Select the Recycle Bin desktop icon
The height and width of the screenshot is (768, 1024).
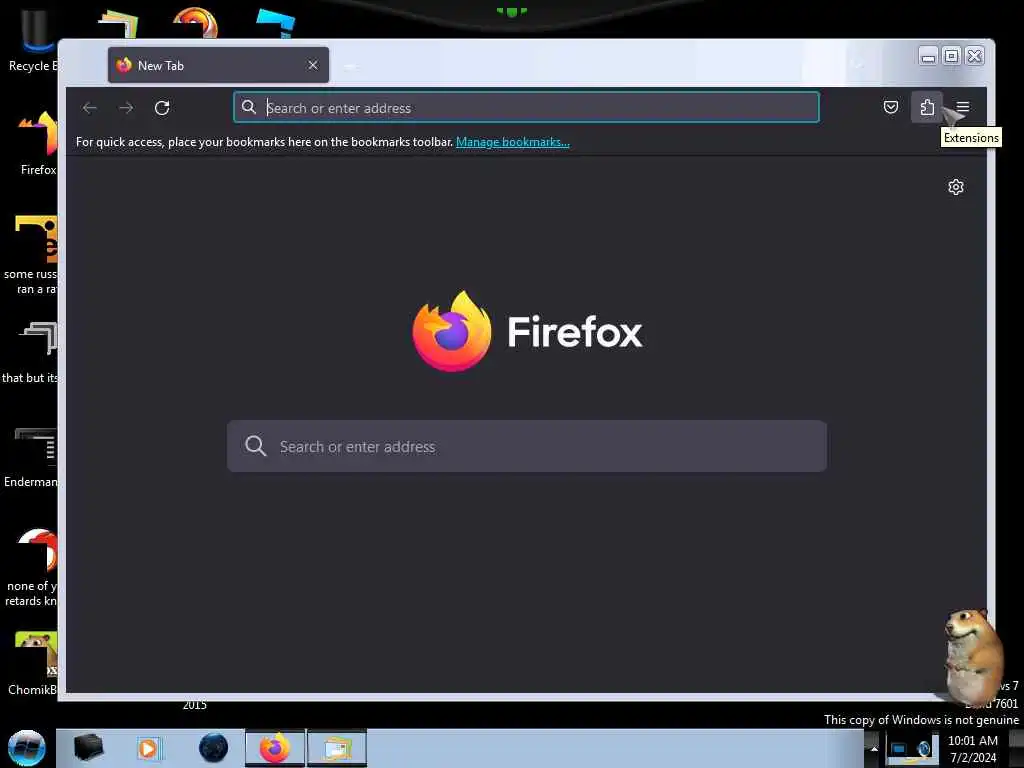tap(31, 41)
